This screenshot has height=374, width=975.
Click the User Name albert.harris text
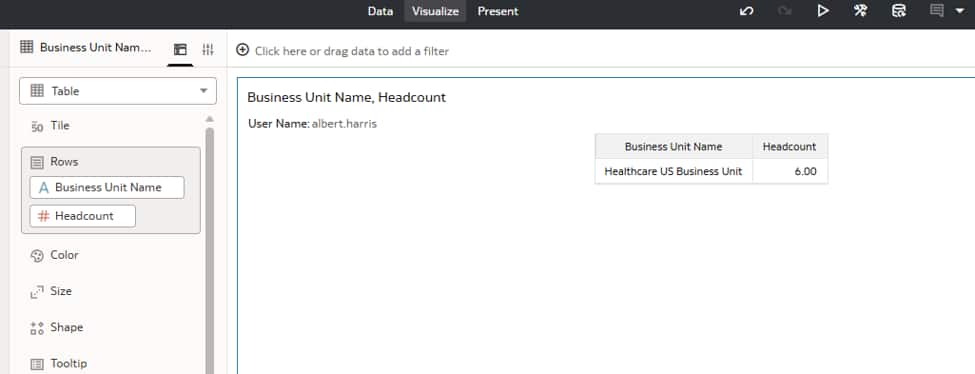[x=312, y=124]
